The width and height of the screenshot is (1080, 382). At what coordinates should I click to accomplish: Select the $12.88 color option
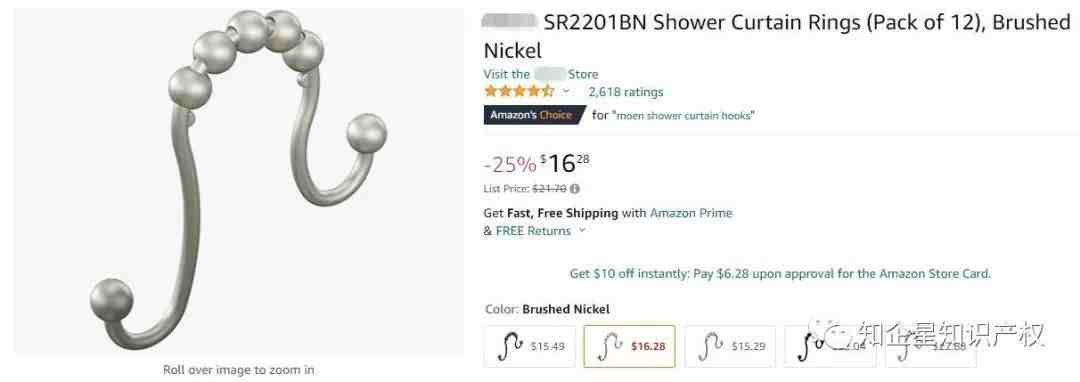click(931, 346)
